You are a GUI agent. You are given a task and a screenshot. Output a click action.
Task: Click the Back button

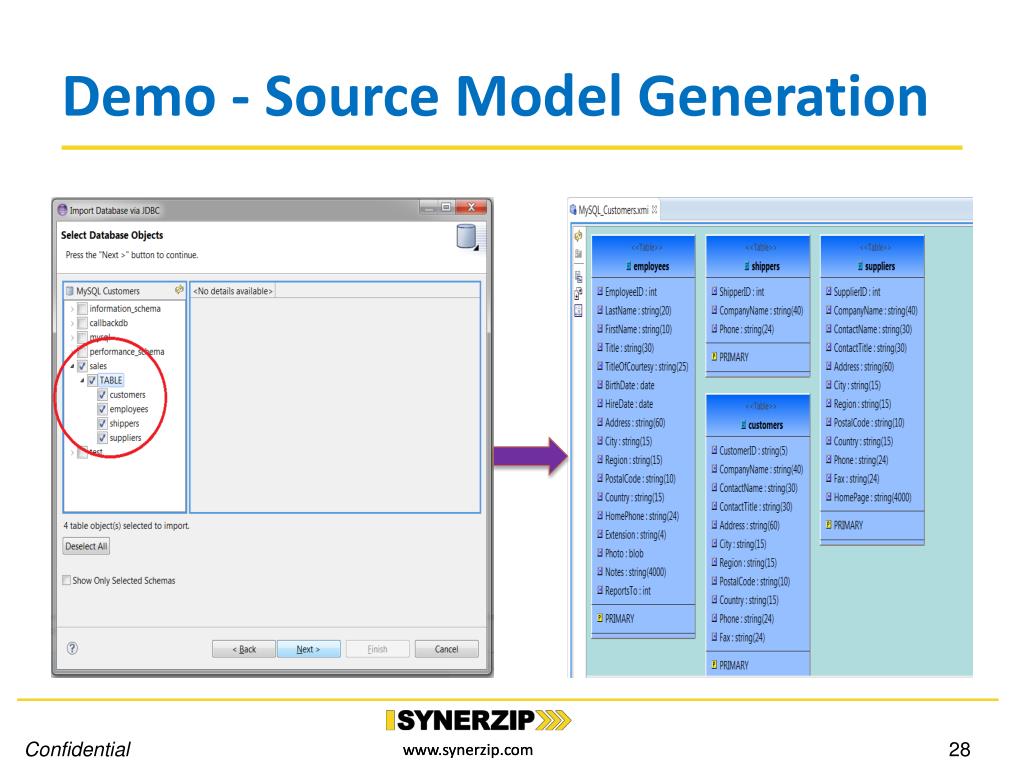coord(244,649)
